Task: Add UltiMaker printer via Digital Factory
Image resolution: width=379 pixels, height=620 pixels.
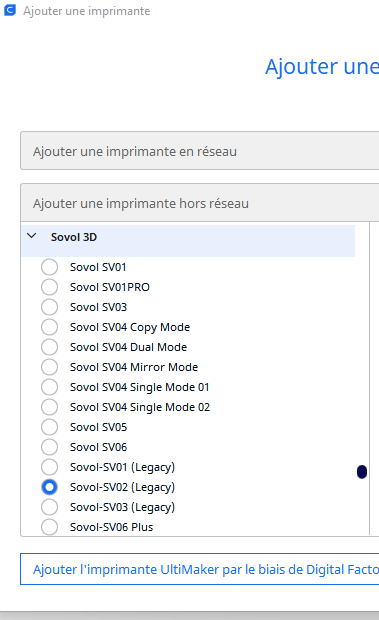Action: [200, 569]
